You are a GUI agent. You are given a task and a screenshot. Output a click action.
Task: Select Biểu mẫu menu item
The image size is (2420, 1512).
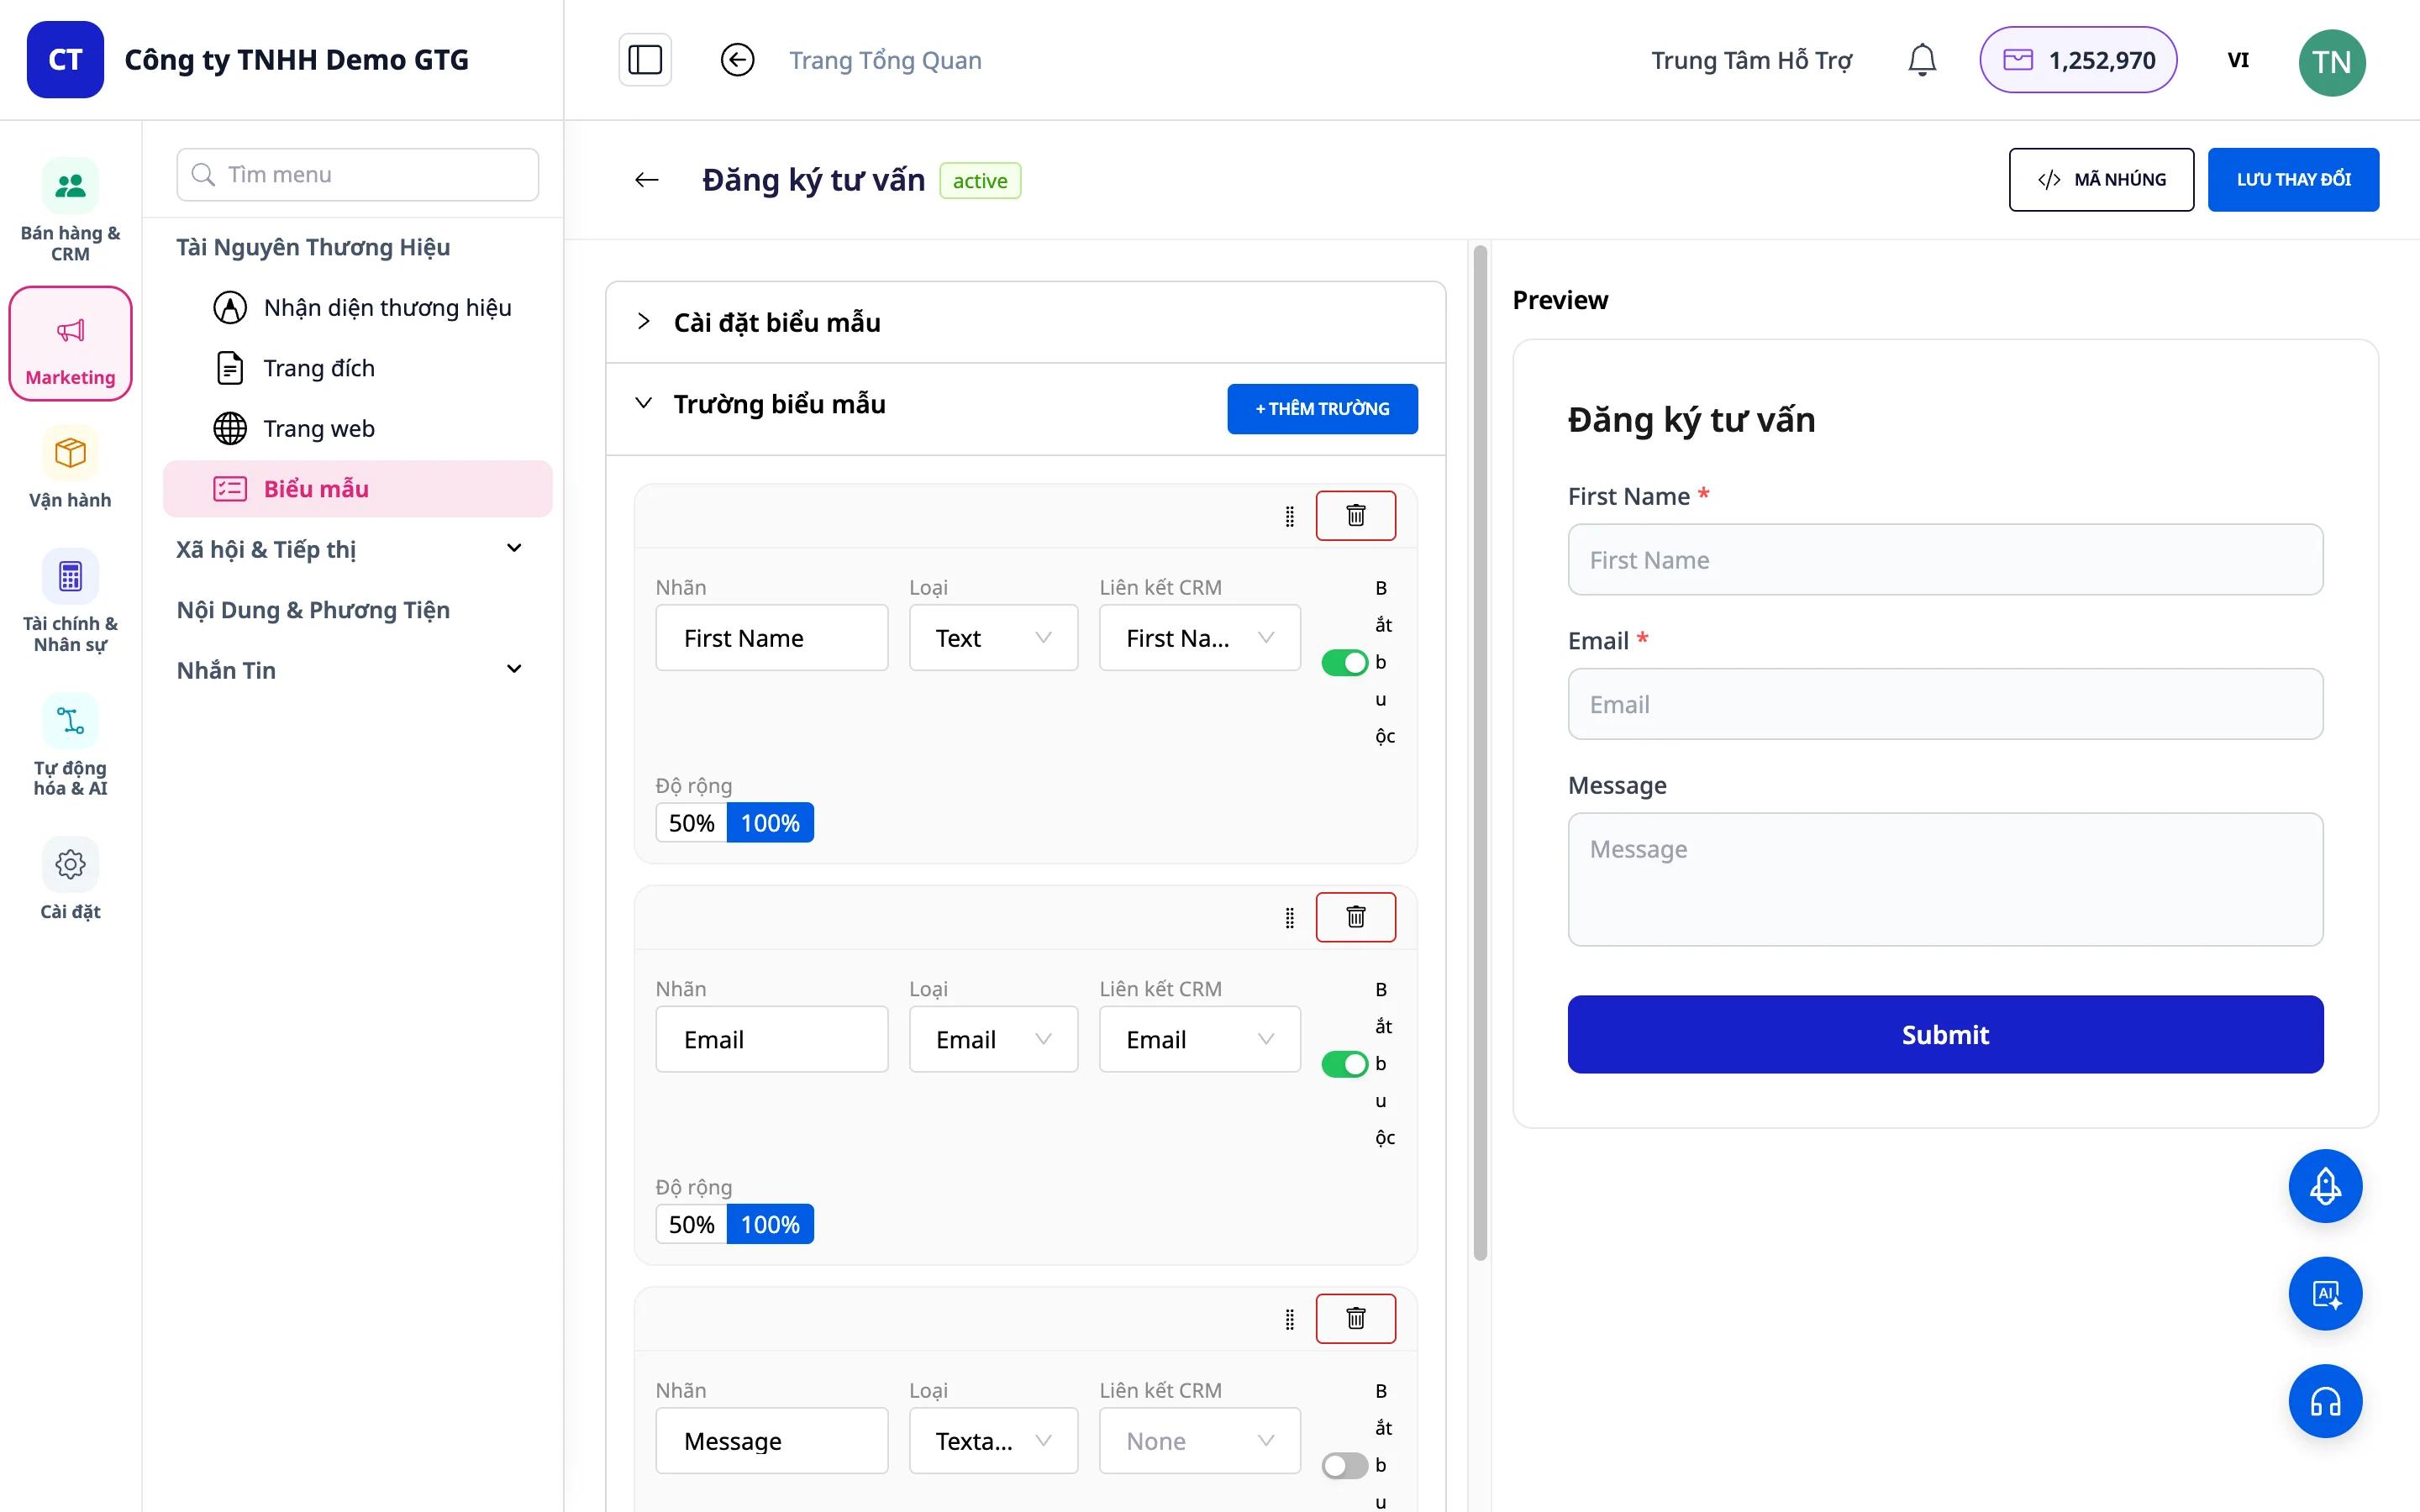[357, 489]
